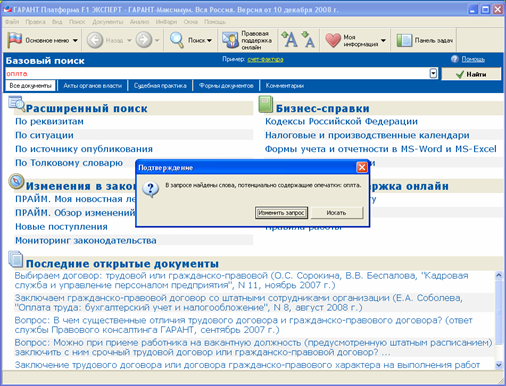Click the Back arrow navigation icon
The height and width of the screenshot is (386, 506).
tap(95, 40)
